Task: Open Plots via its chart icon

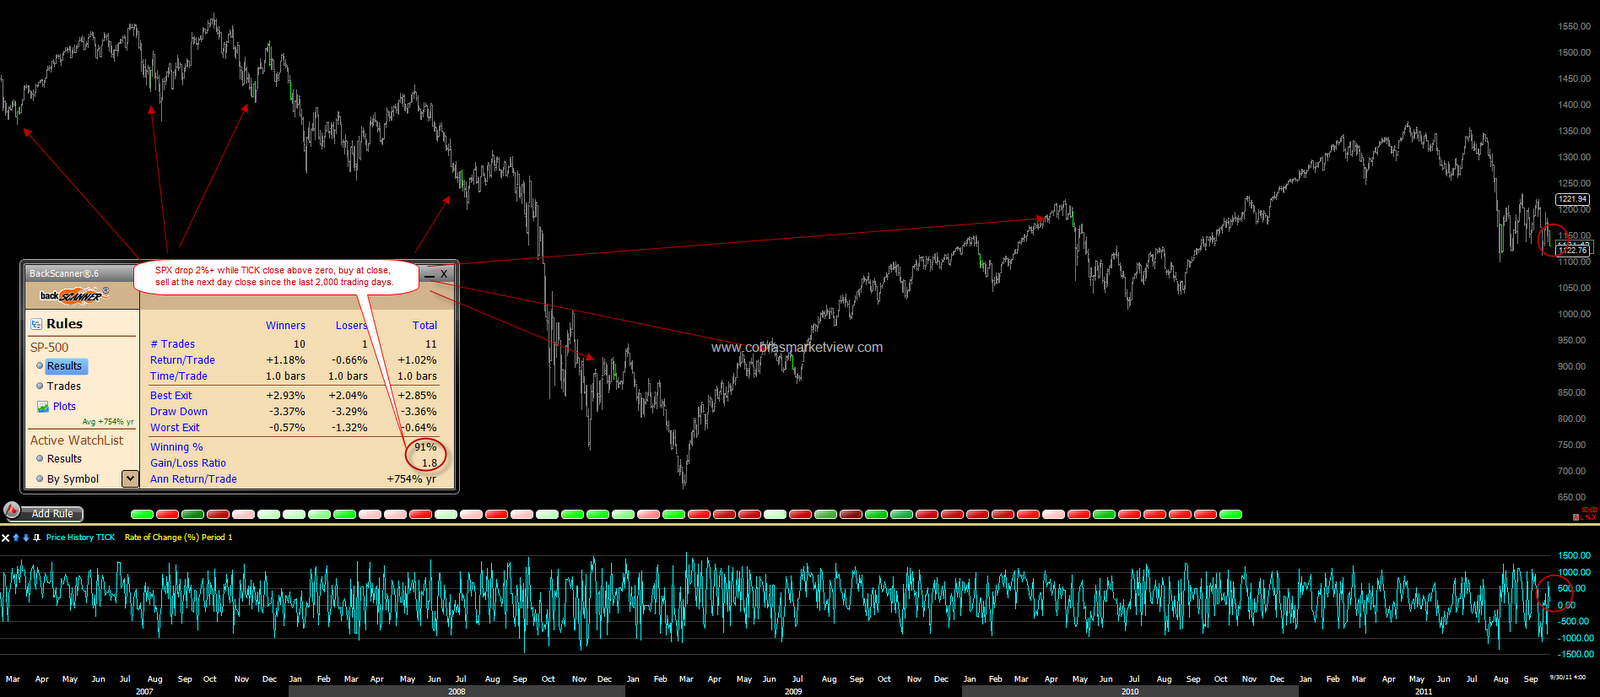Action: click(43, 406)
